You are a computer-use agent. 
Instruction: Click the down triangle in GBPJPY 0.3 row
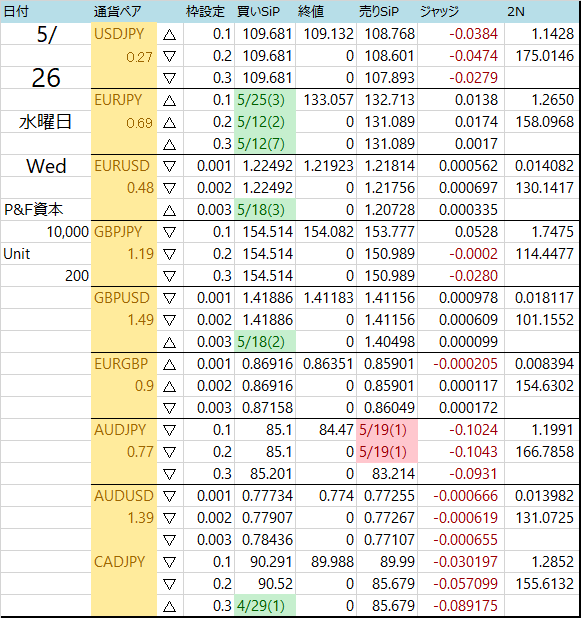[x=169, y=277]
